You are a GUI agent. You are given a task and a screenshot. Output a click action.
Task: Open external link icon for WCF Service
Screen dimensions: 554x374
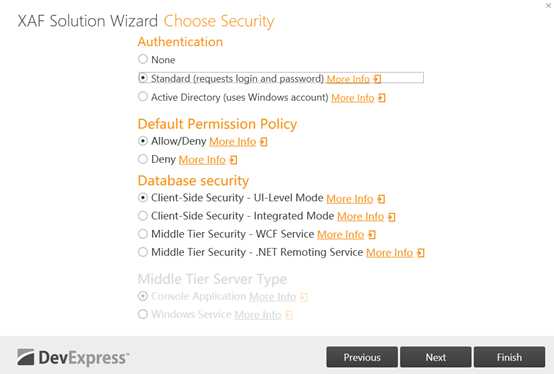[372, 235]
